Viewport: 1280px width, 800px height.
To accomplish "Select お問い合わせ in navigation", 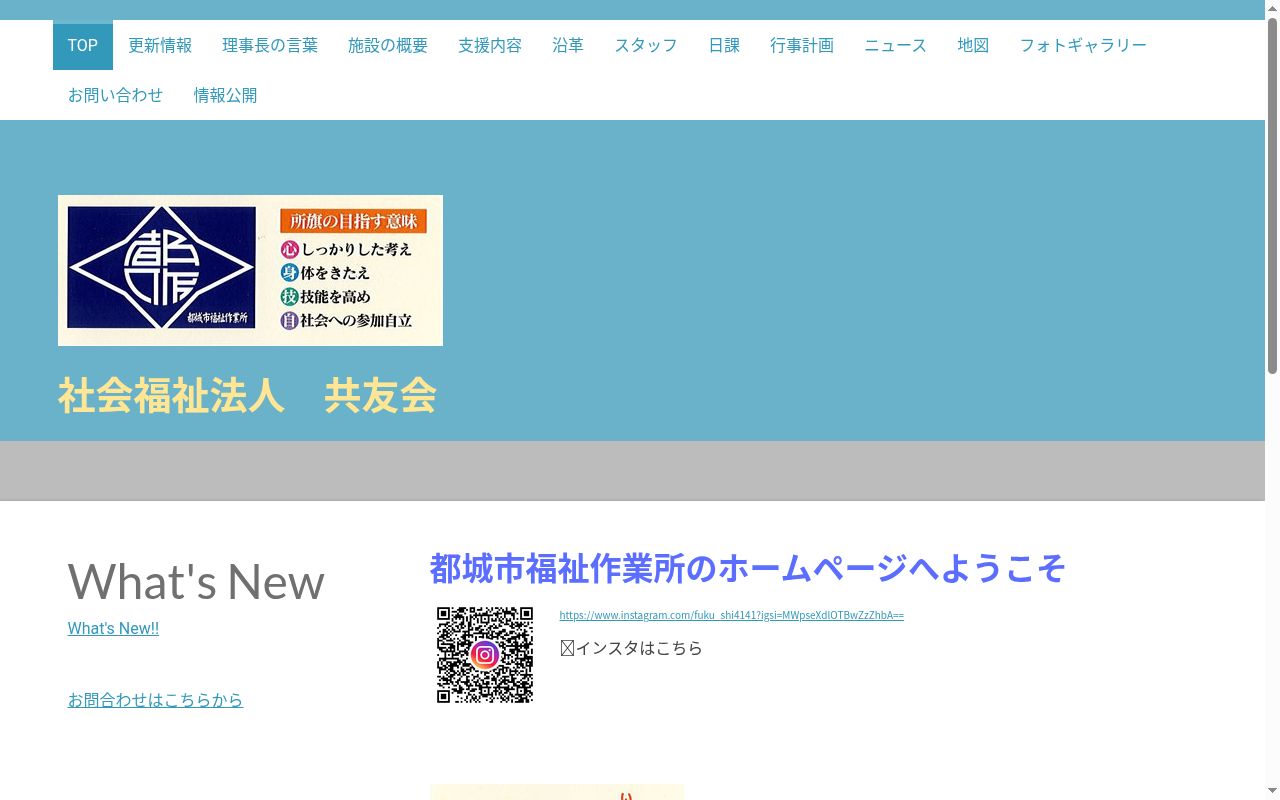I will tap(116, 95).
